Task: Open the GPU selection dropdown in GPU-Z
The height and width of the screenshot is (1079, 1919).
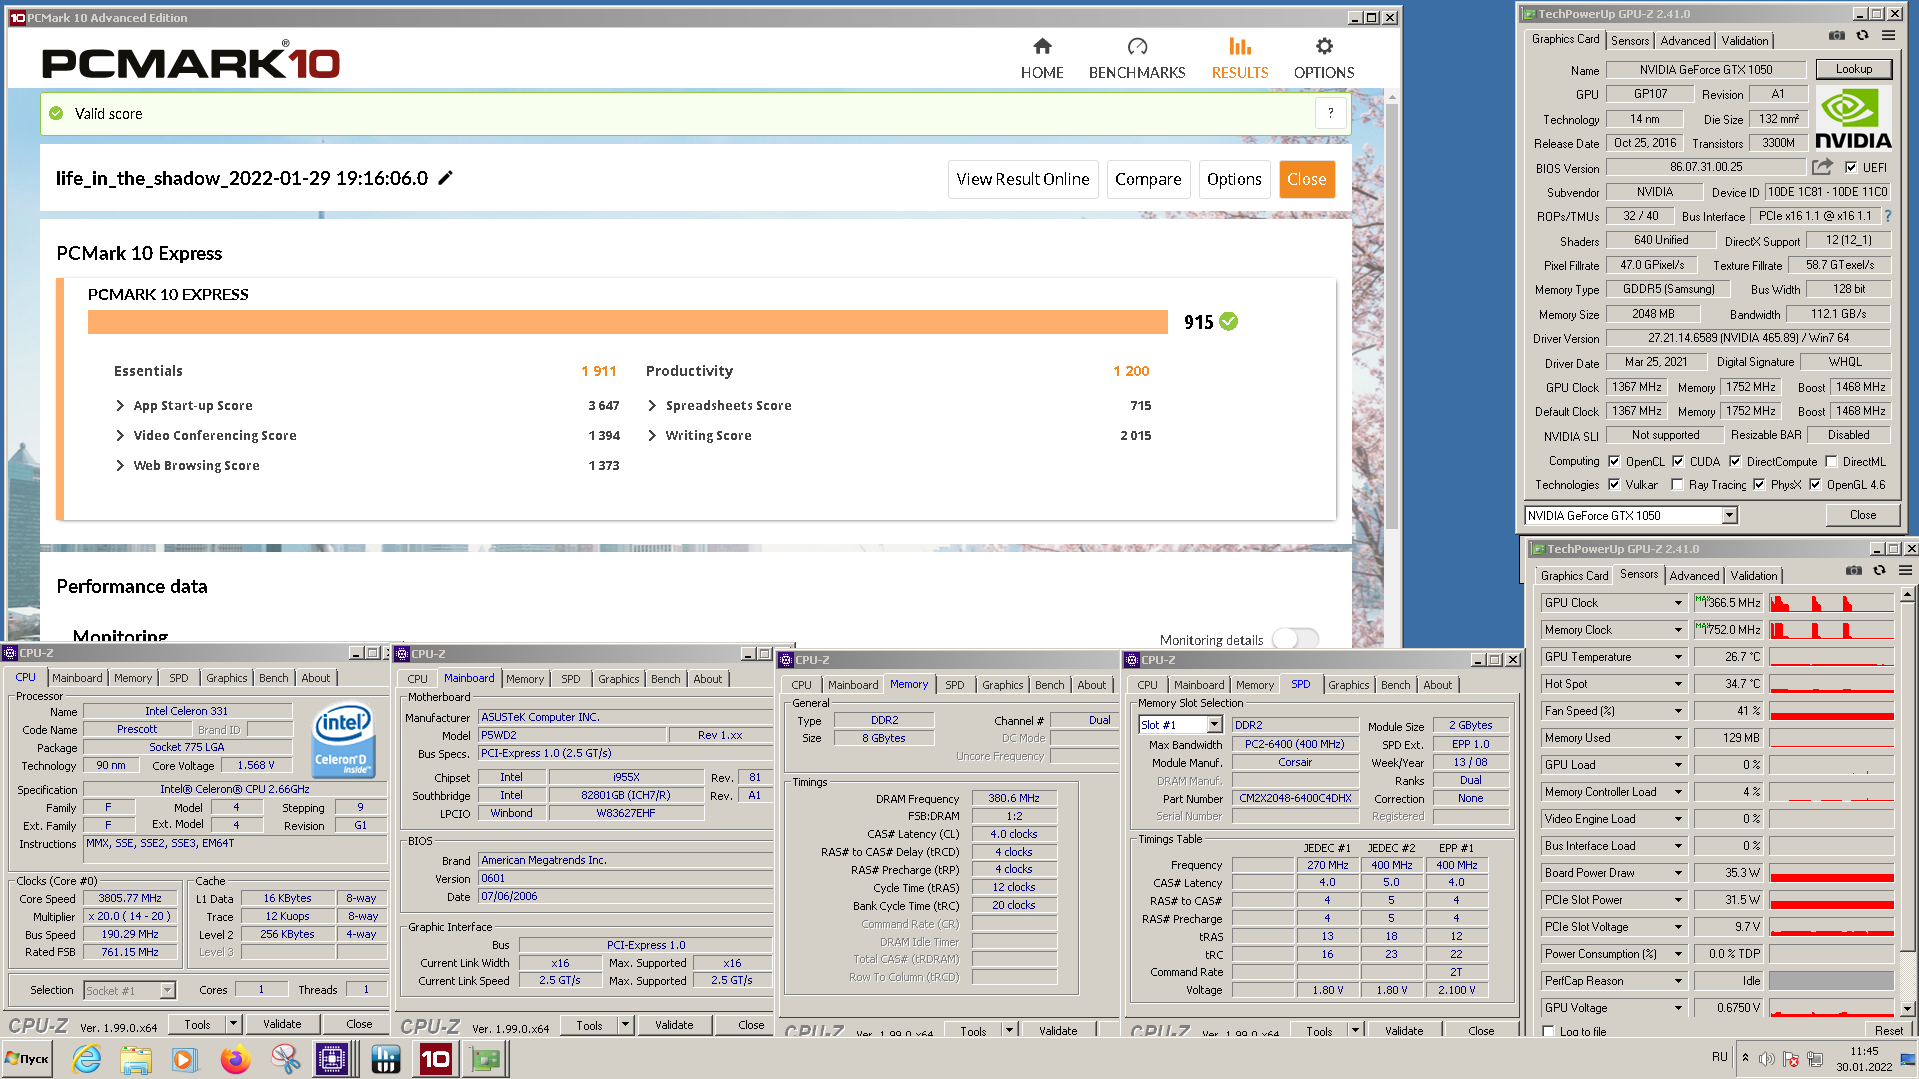Action: click(x=1730, y=516)
